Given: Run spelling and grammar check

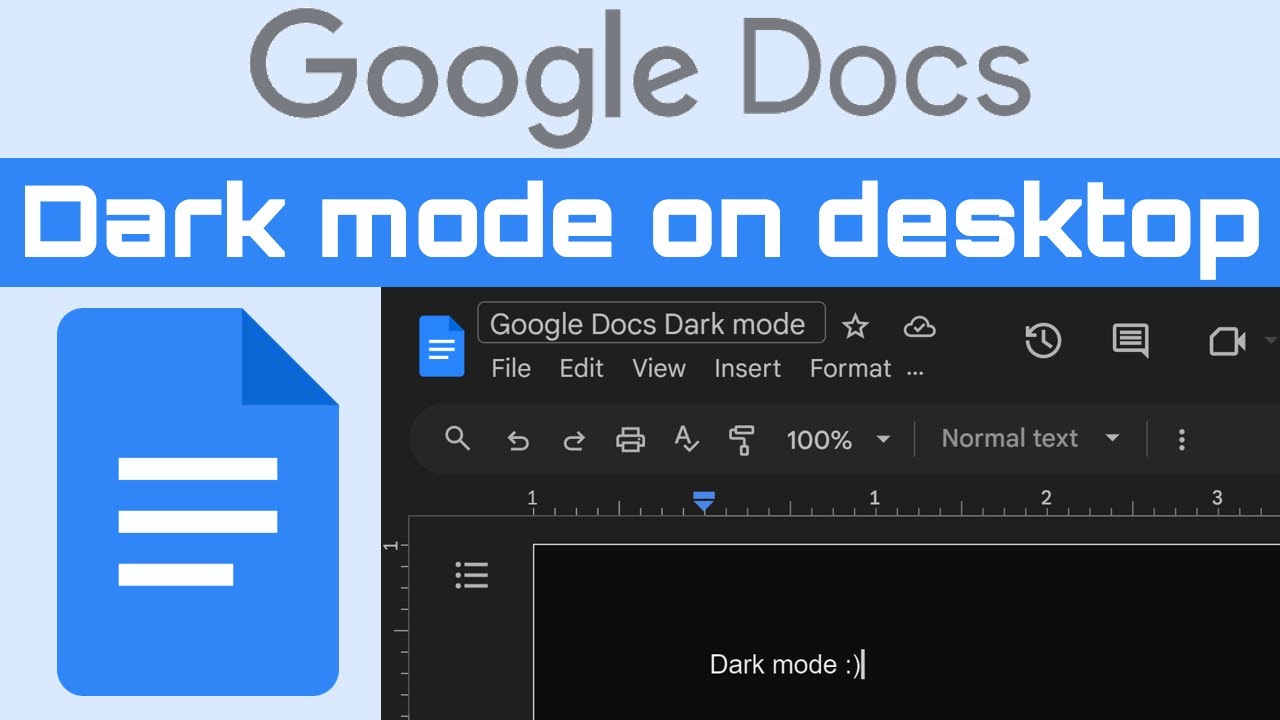Looking at the screenshot, I should click(687, 440).
